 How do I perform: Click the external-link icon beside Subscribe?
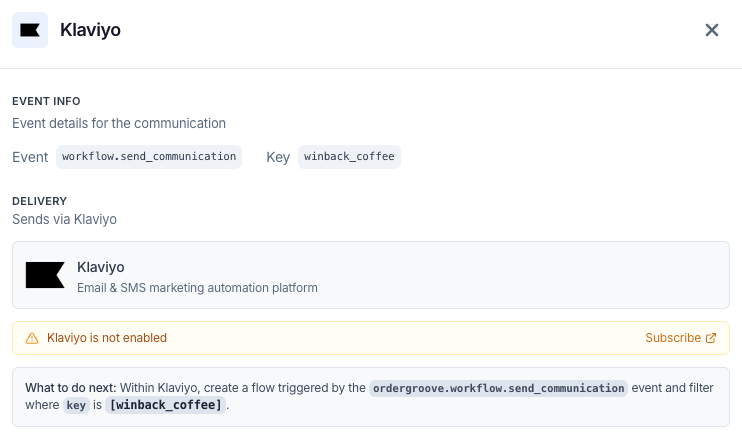pos(711,338)
